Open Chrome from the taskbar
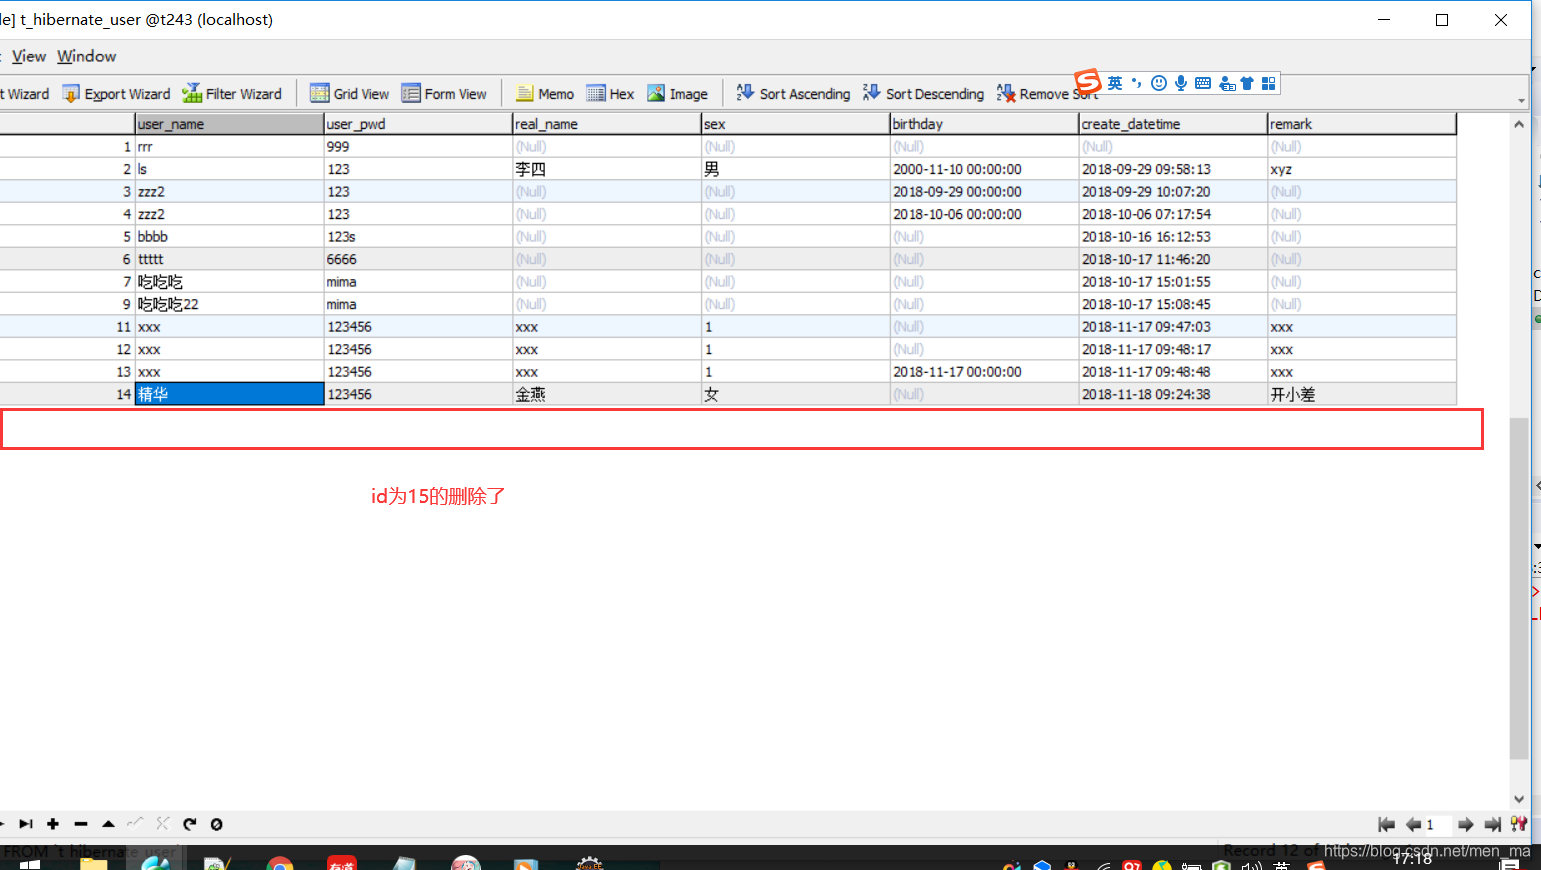Image resolution: width=1541 pixels, height=870 pixels. point(280,863)
